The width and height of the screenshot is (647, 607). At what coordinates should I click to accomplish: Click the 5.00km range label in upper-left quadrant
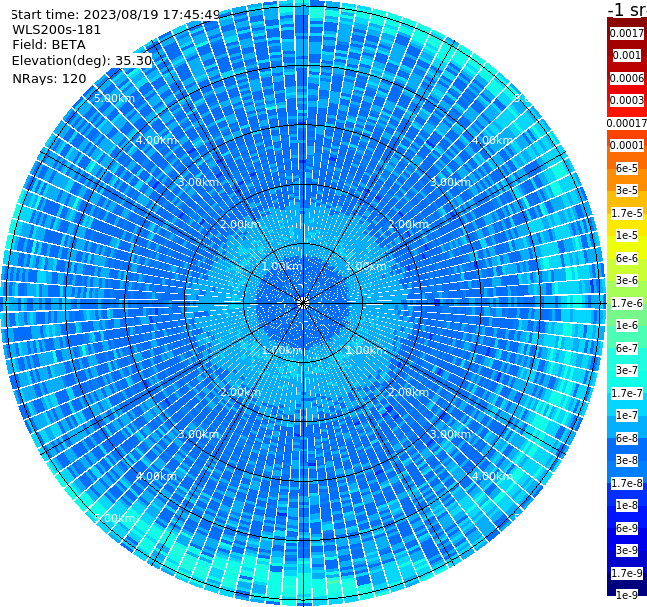114,98
